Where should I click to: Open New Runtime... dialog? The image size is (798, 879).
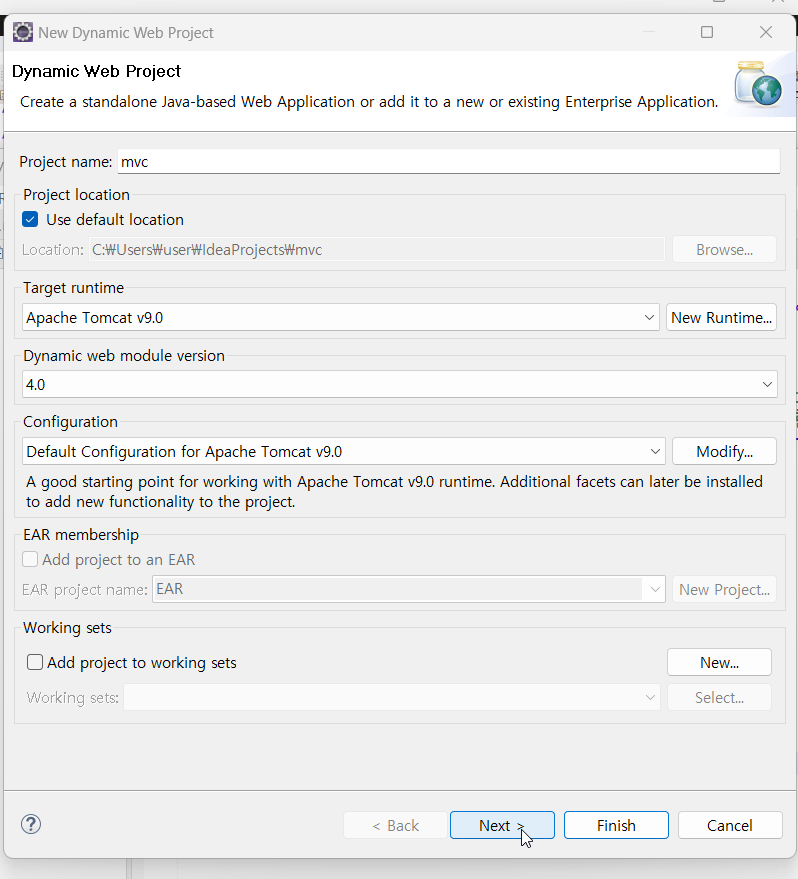721,317
